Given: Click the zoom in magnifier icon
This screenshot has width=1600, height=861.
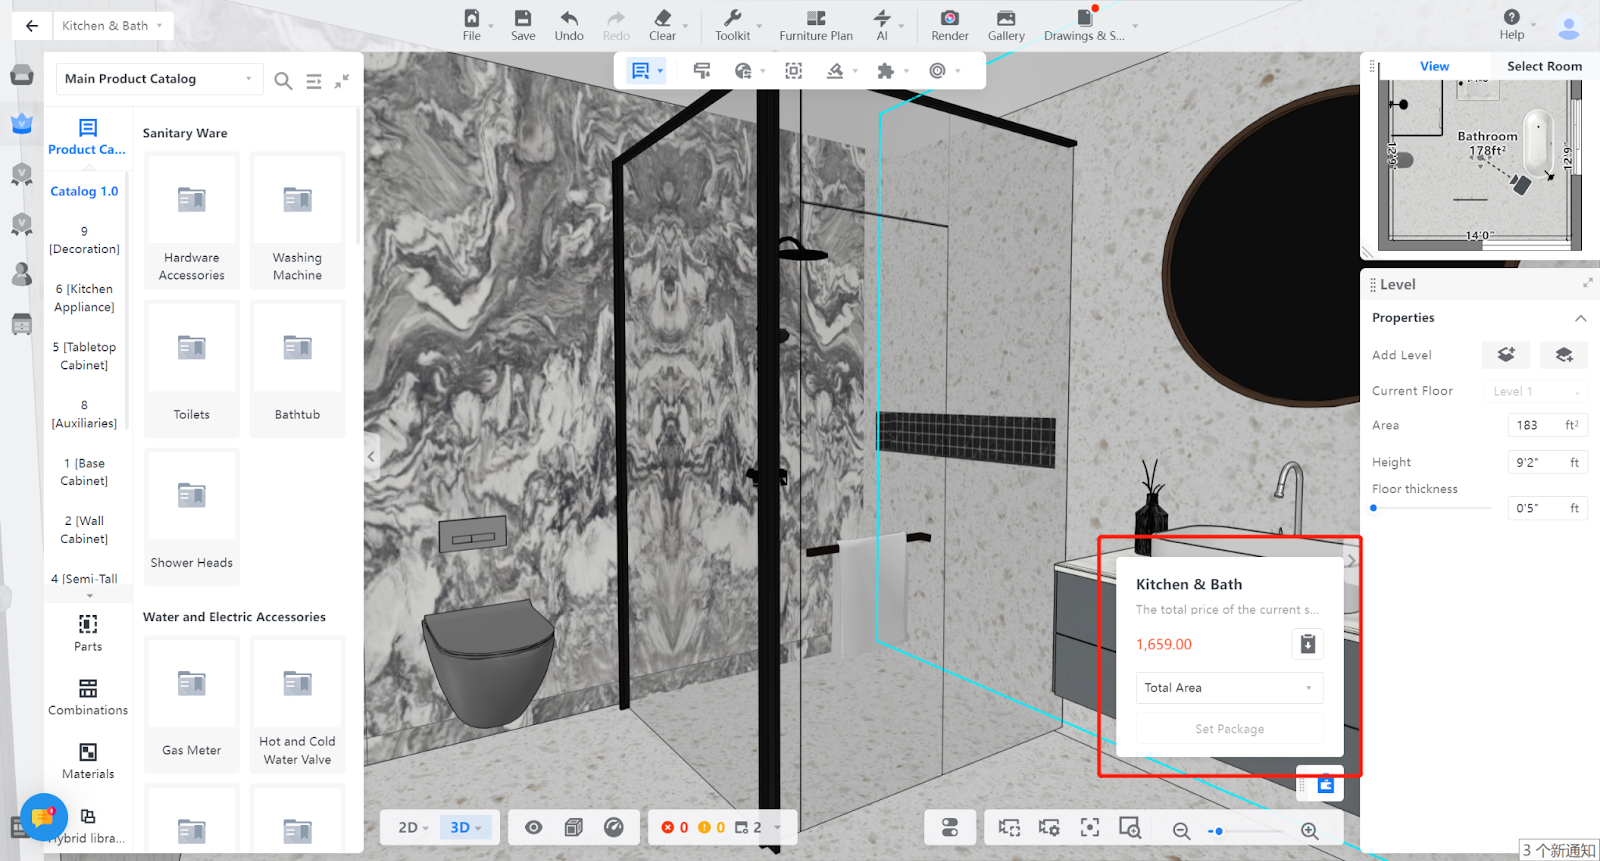Looking at the screenshot, I should tap(1309, 830).
